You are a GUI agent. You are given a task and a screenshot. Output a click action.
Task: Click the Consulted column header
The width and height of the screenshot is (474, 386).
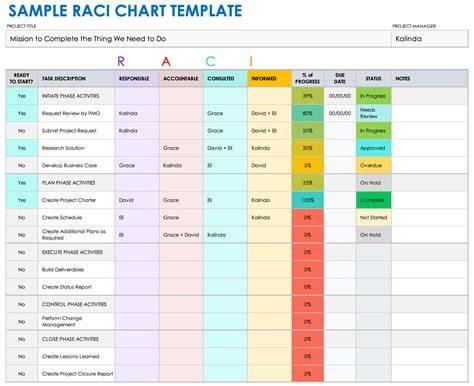pyautogui.click(x=225, y=79)
